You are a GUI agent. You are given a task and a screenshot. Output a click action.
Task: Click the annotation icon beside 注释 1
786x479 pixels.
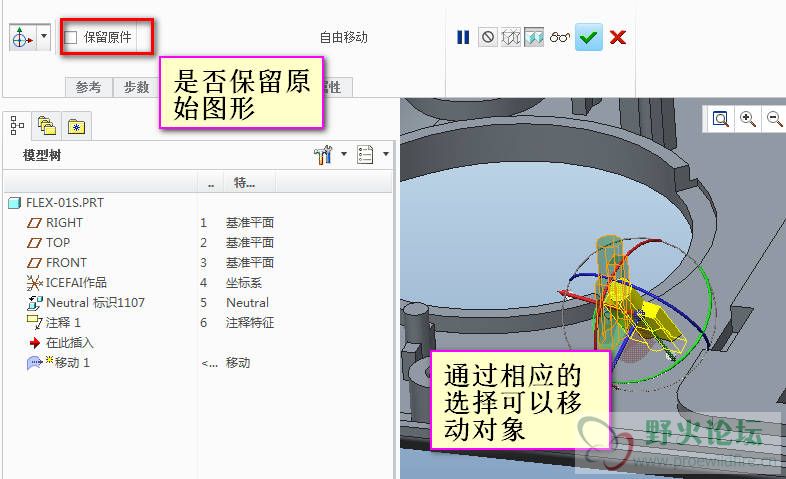pos(35,322)
